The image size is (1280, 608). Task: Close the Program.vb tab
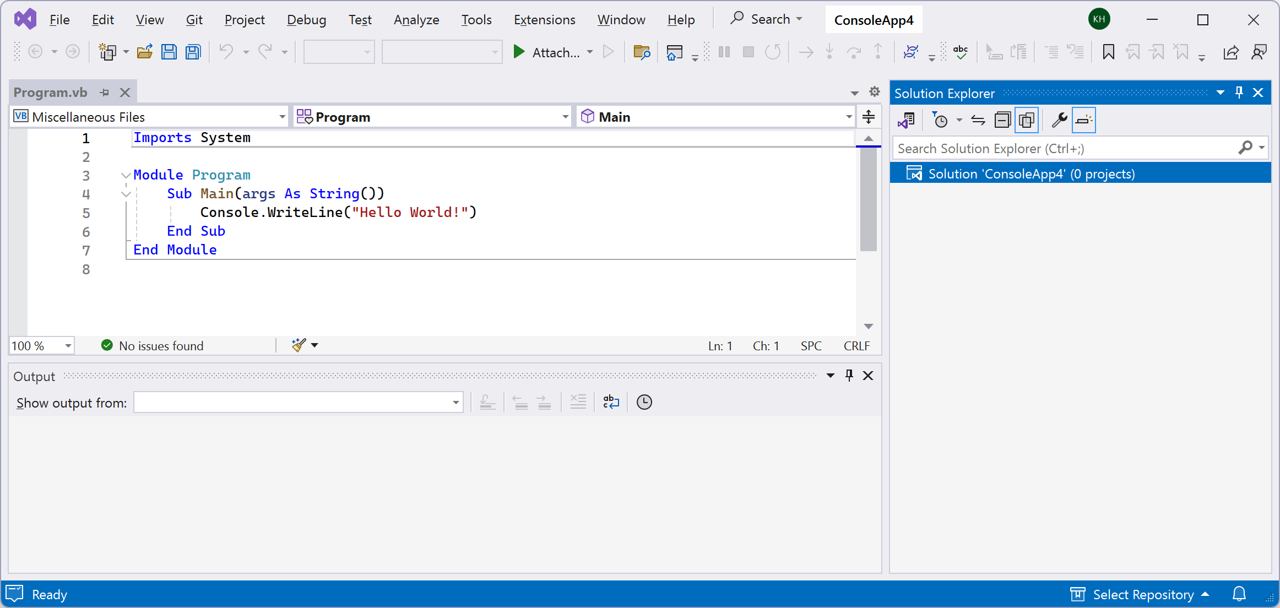pos(125,92)
